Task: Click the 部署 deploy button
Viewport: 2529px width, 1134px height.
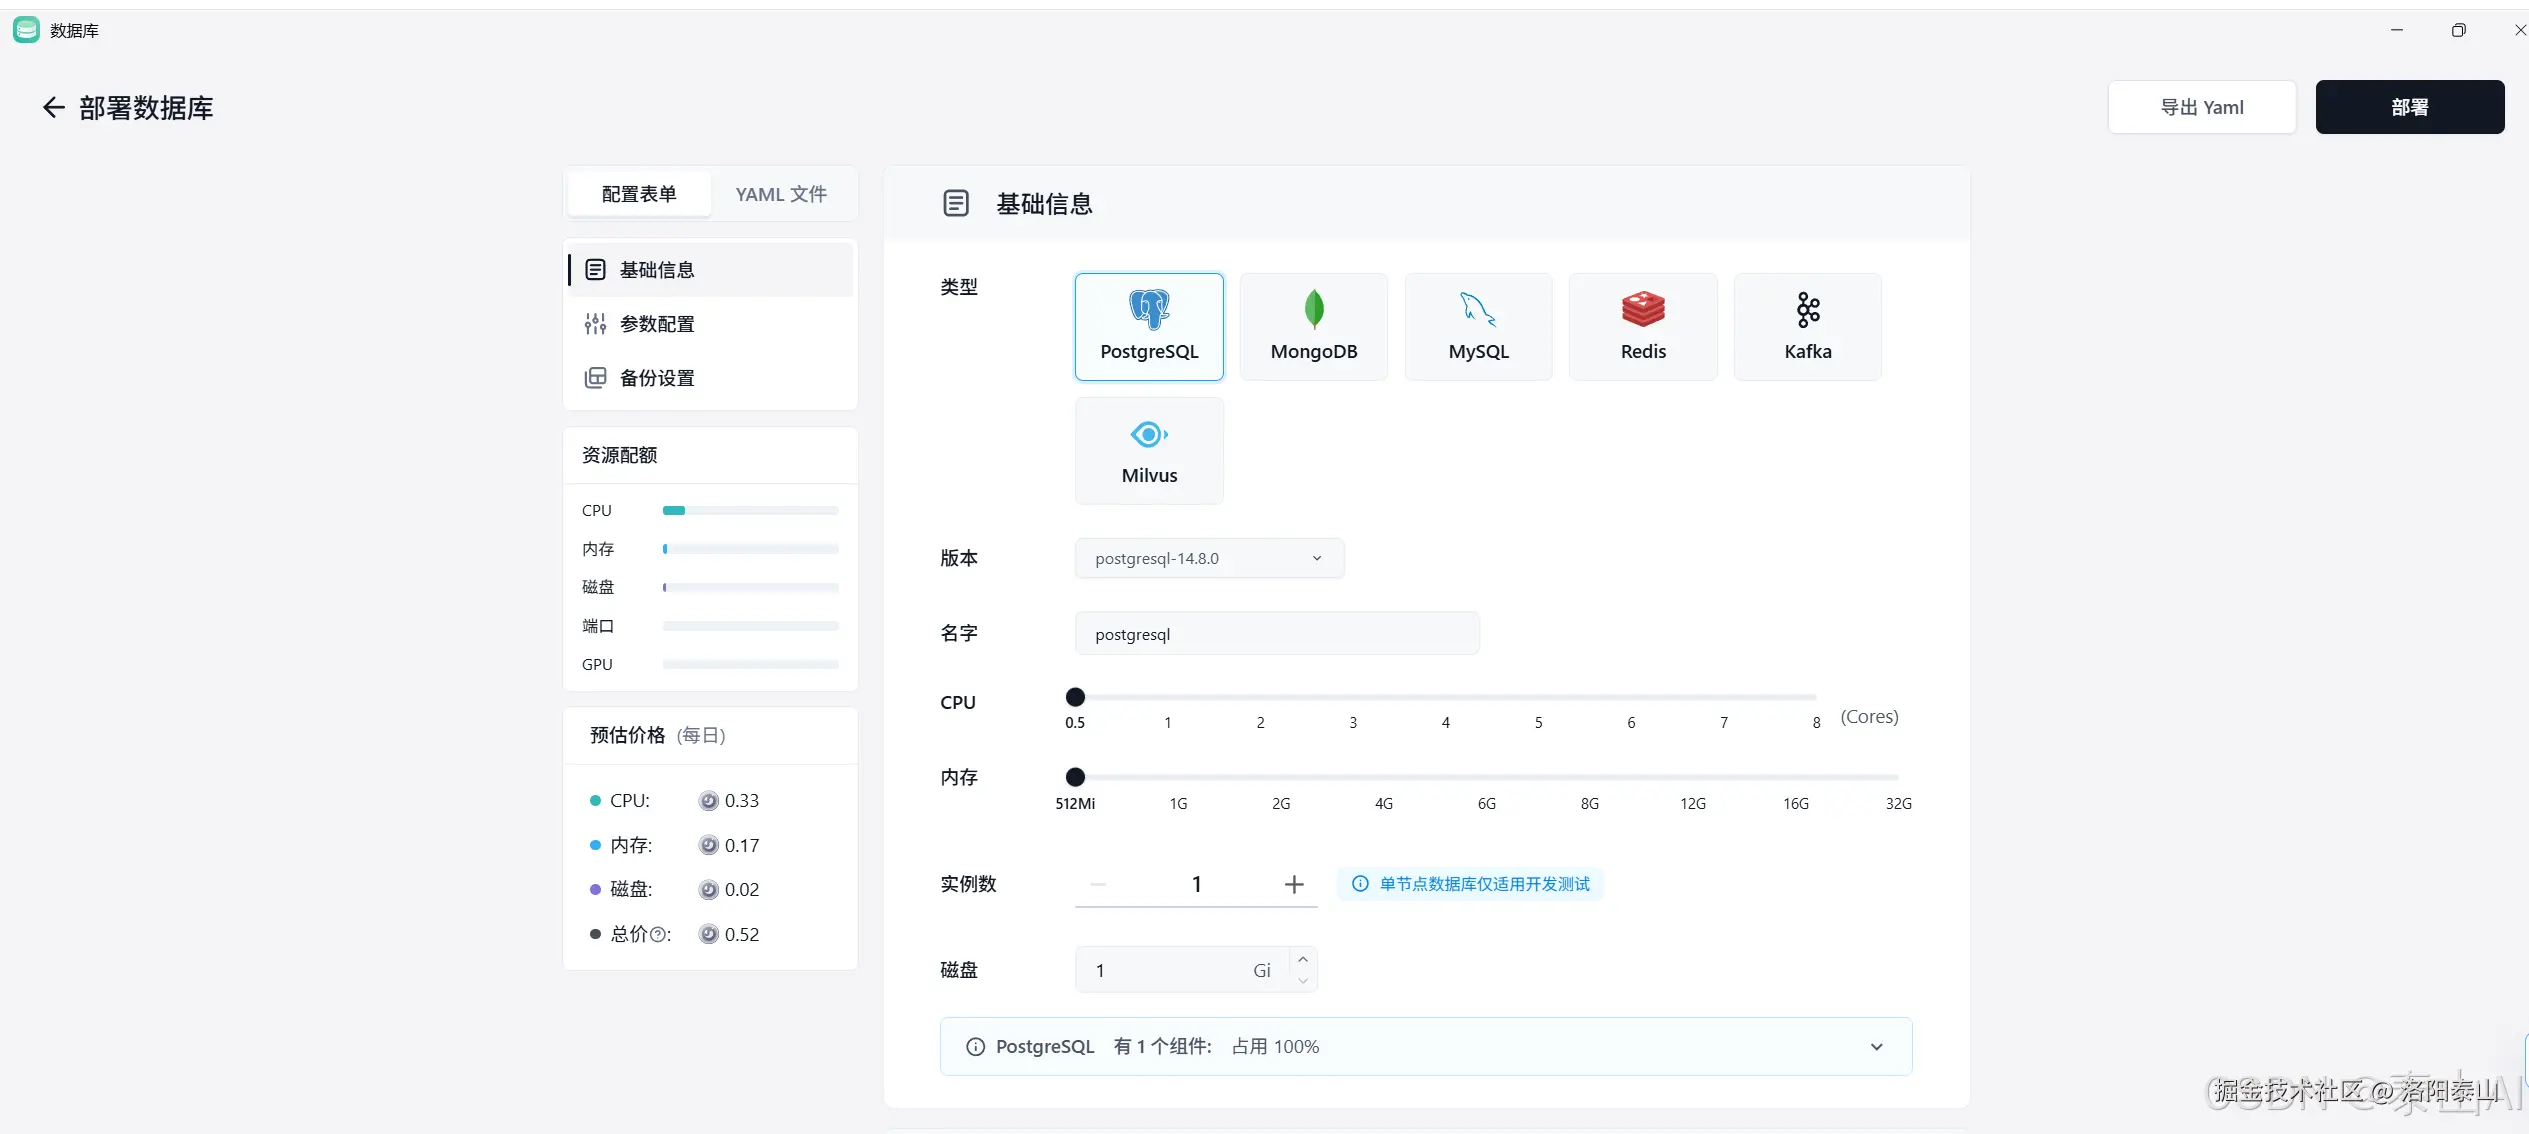Action: pos(2408,106)
